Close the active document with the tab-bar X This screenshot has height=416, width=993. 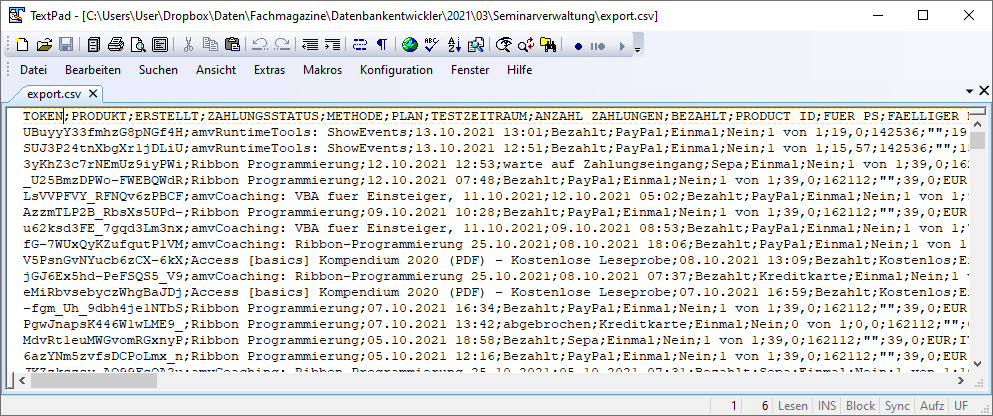coord(984,91)
